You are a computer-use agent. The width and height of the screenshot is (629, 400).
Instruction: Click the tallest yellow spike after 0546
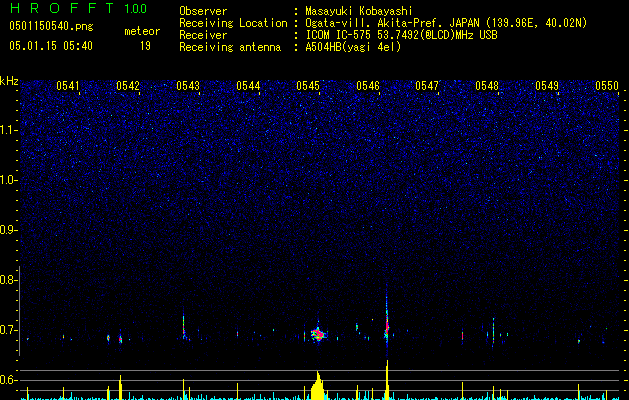tap(387, 380)
